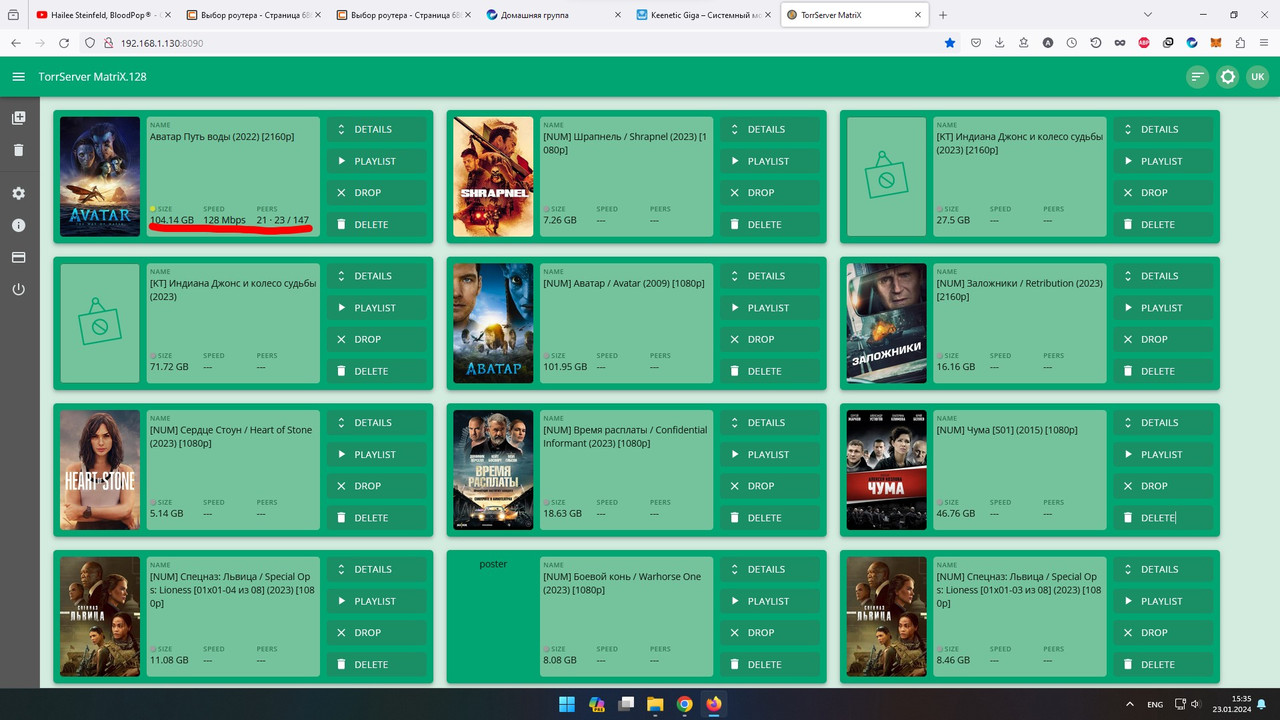Image resolution: width=1280 pixels, height=720 pixels.
Task: Delete the Lioness [01x01-03] torrent
Action: coord(1163,664)
